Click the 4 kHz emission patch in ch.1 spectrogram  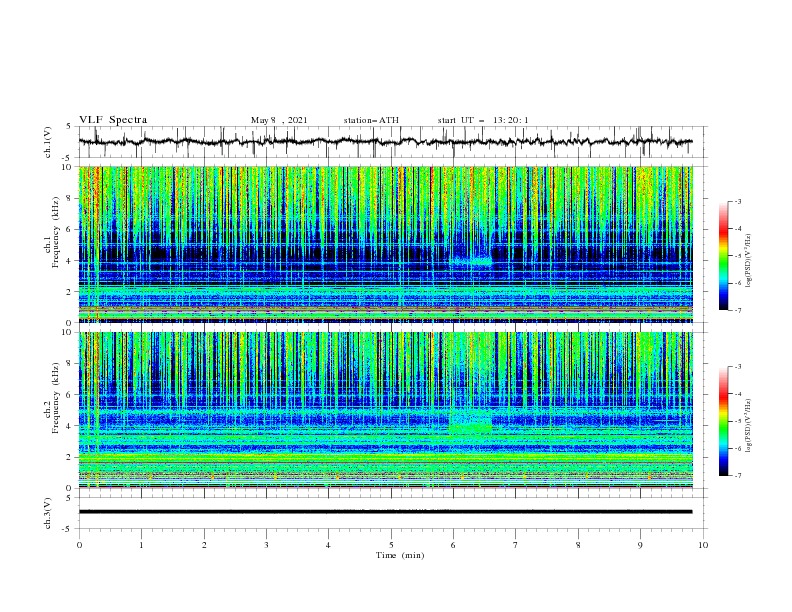click(471, 262)
